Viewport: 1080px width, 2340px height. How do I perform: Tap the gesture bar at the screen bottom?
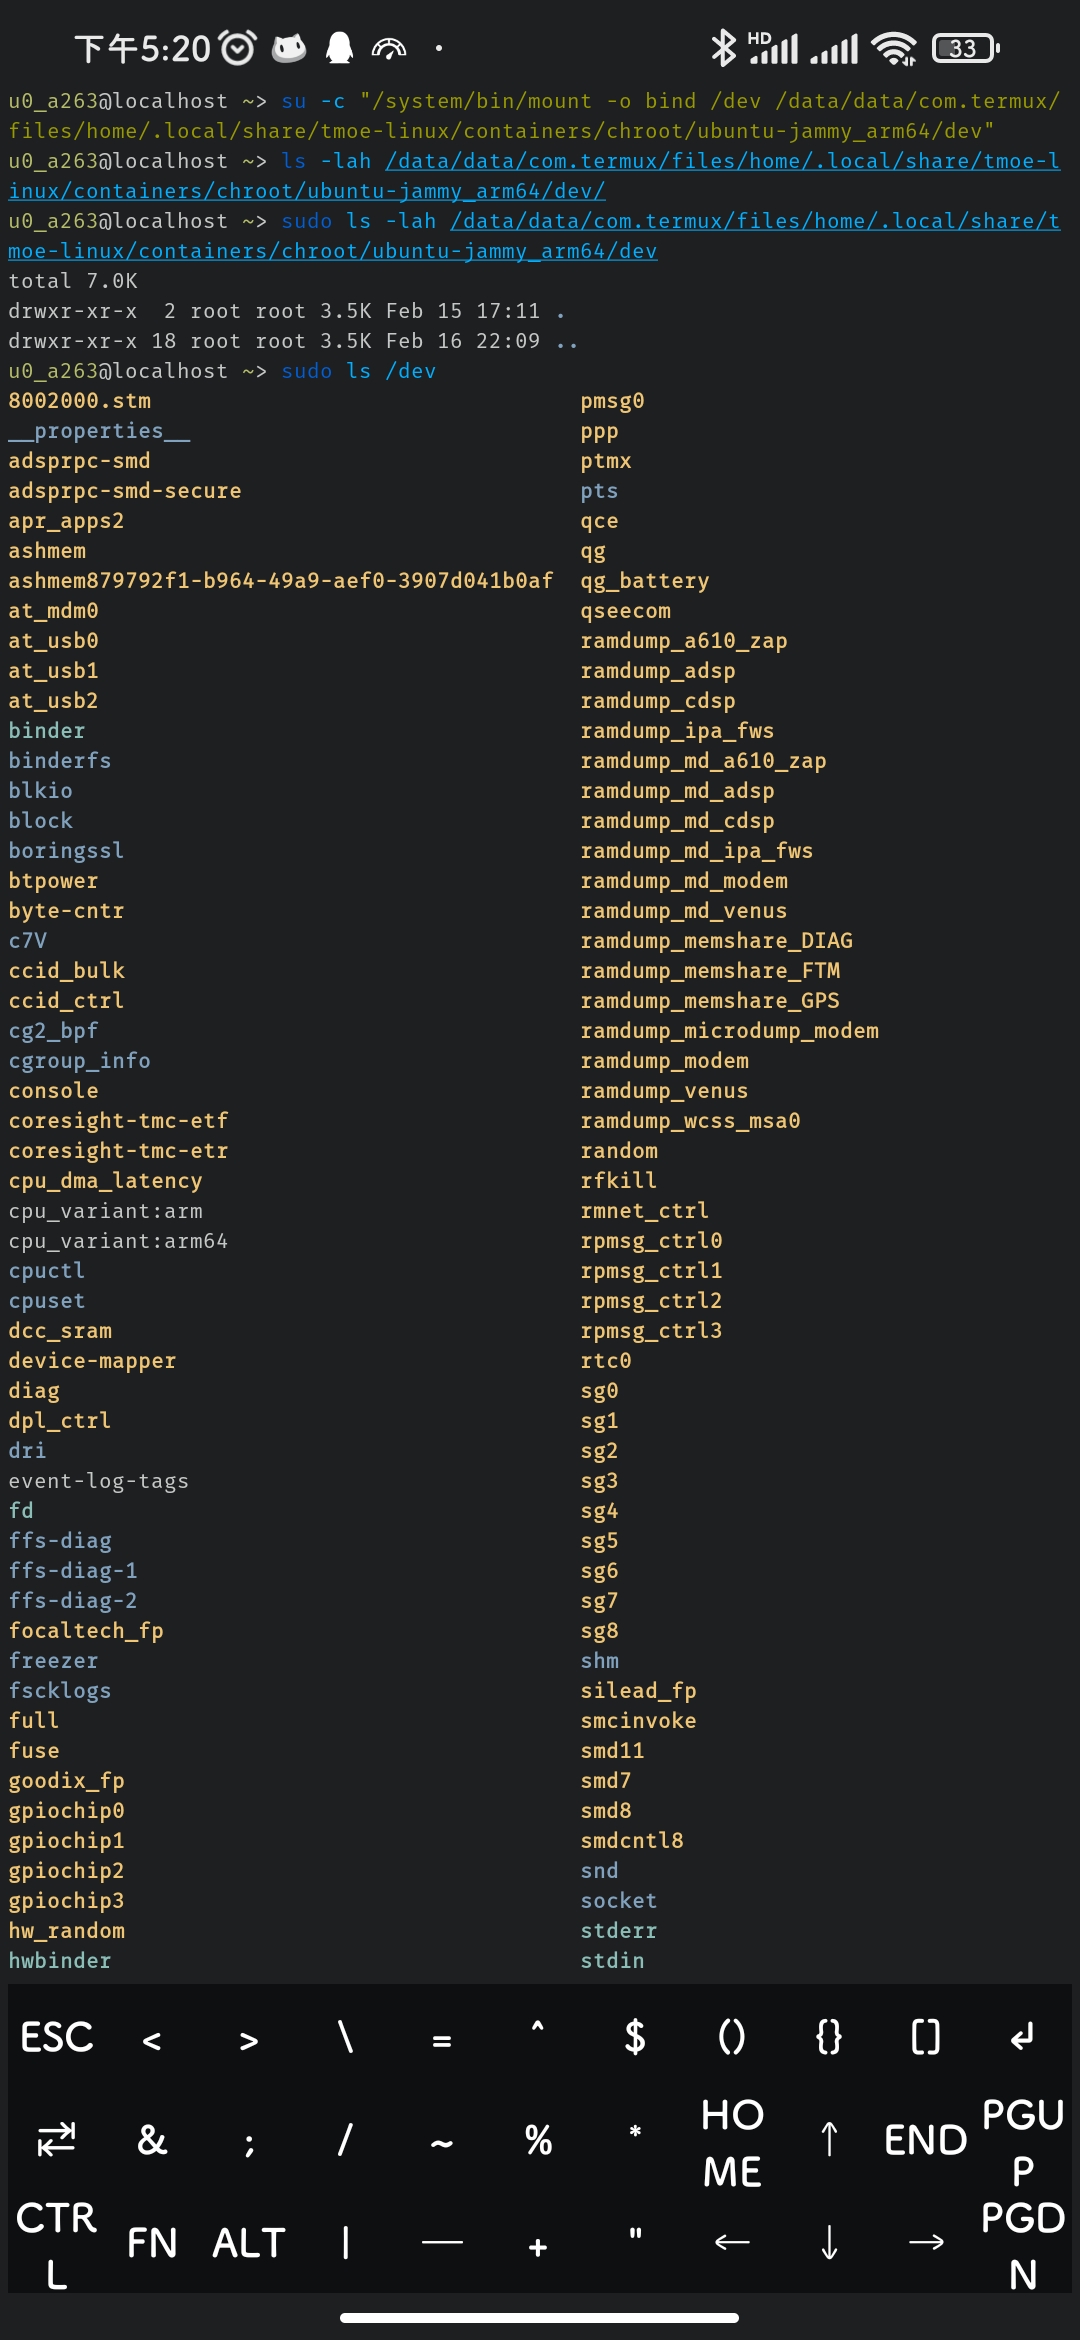click(540, 2319)
